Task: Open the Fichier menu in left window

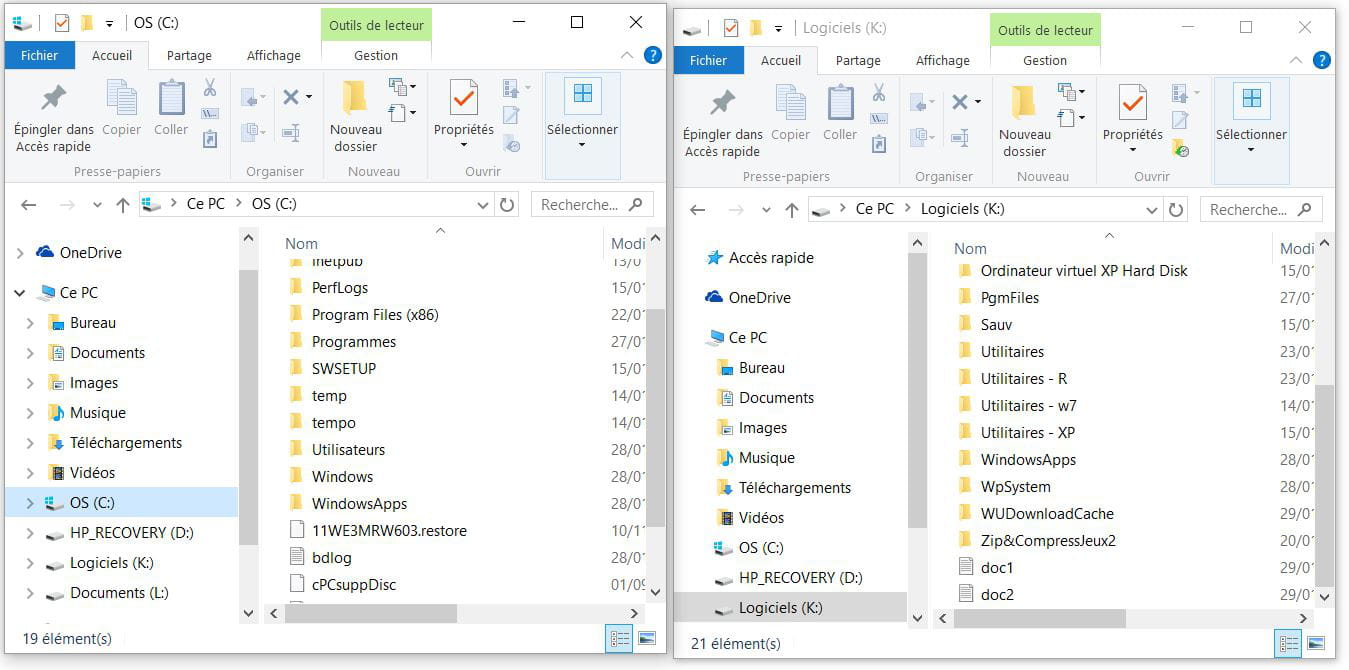Action: 39,56
